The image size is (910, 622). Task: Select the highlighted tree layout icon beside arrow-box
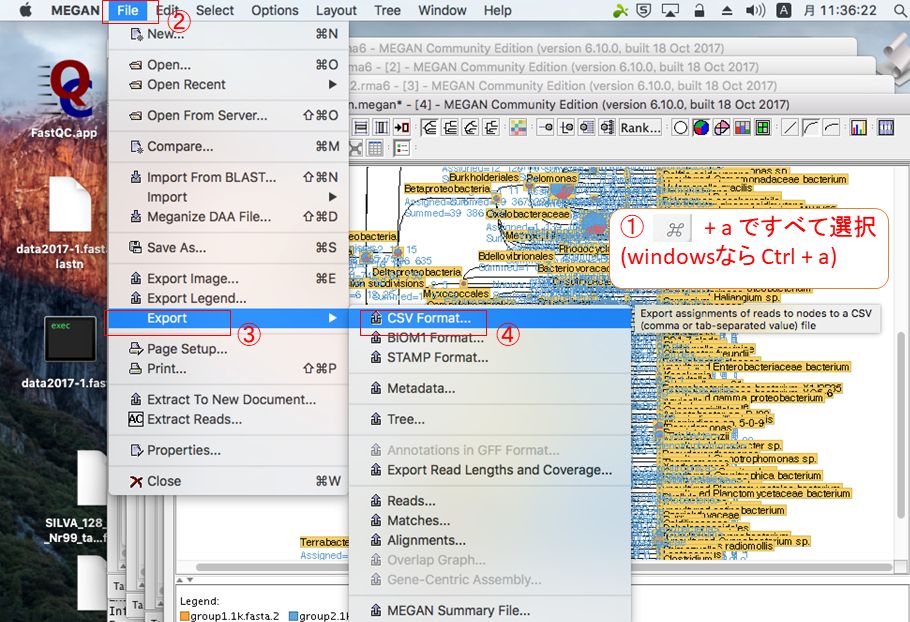point(429,127)
